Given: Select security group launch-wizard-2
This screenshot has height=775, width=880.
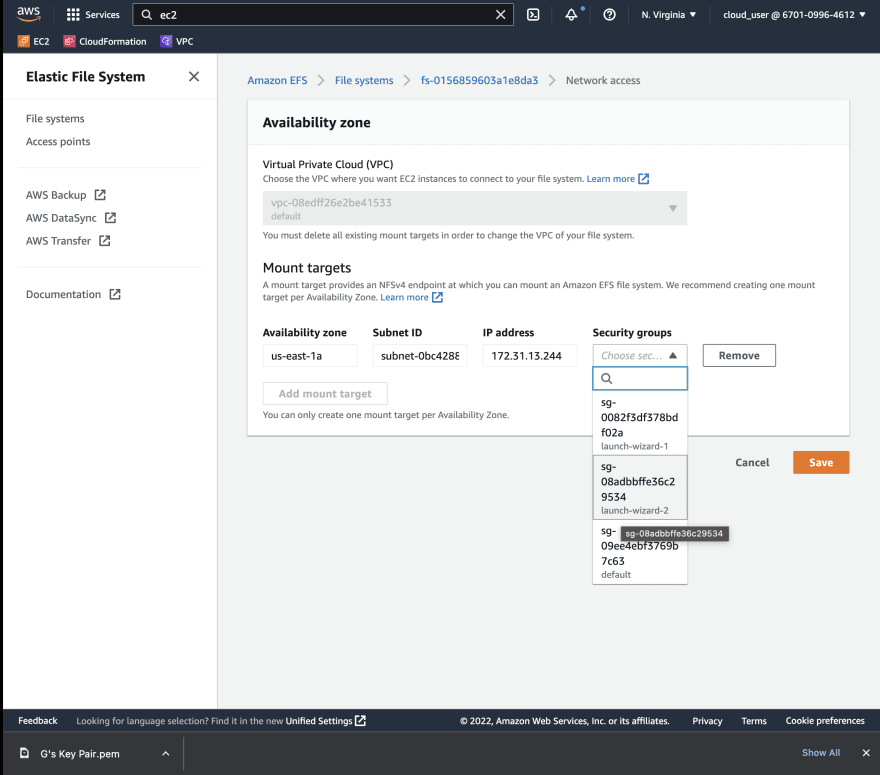Looking at the screenshot, I should click(640, 487).
